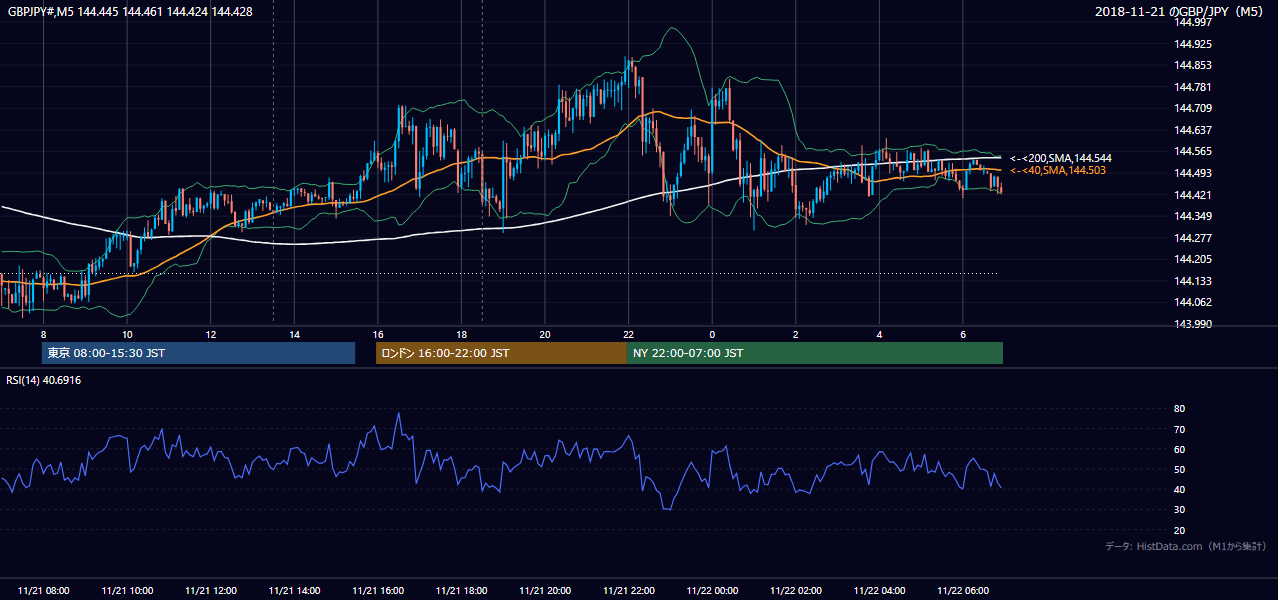Click the 11/22 02:00 timestamp
Viewport: 1278px width, 600px height.
(x=796, y=591)
